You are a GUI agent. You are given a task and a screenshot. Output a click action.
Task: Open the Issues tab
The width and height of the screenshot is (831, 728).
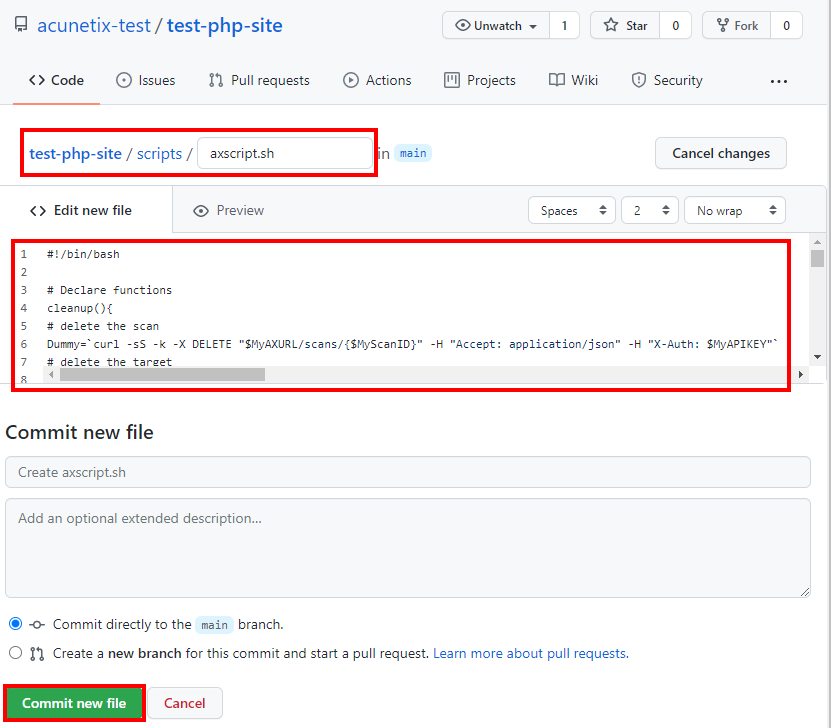(146, 81)
